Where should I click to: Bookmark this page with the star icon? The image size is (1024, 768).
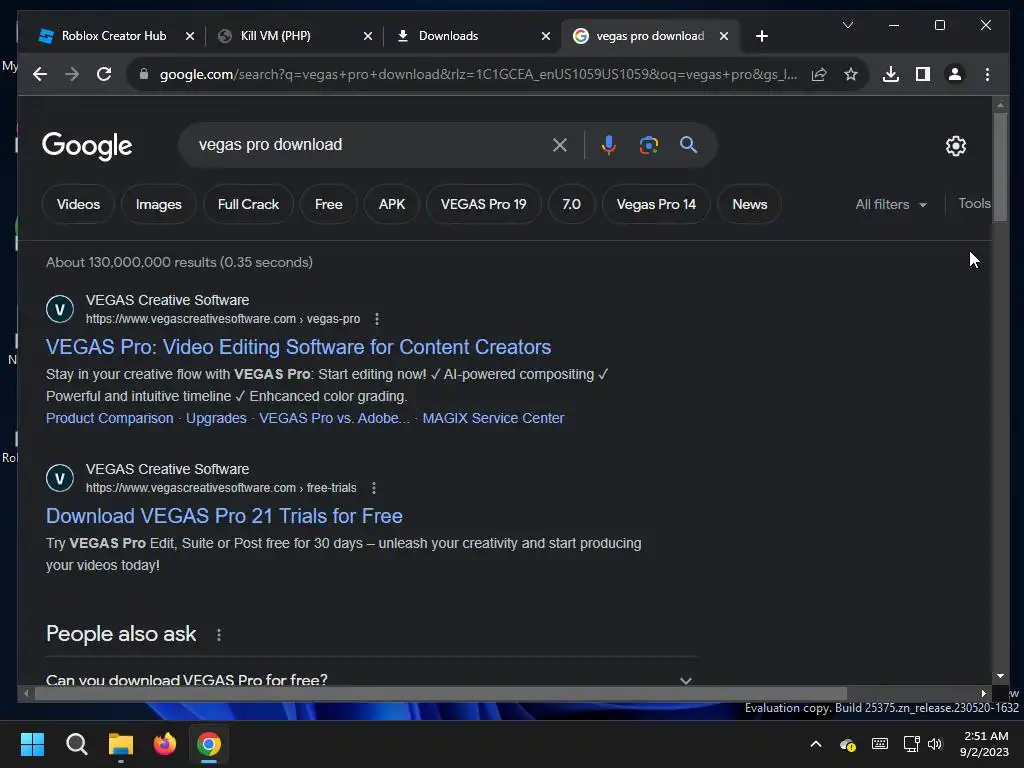click(851, 74)
